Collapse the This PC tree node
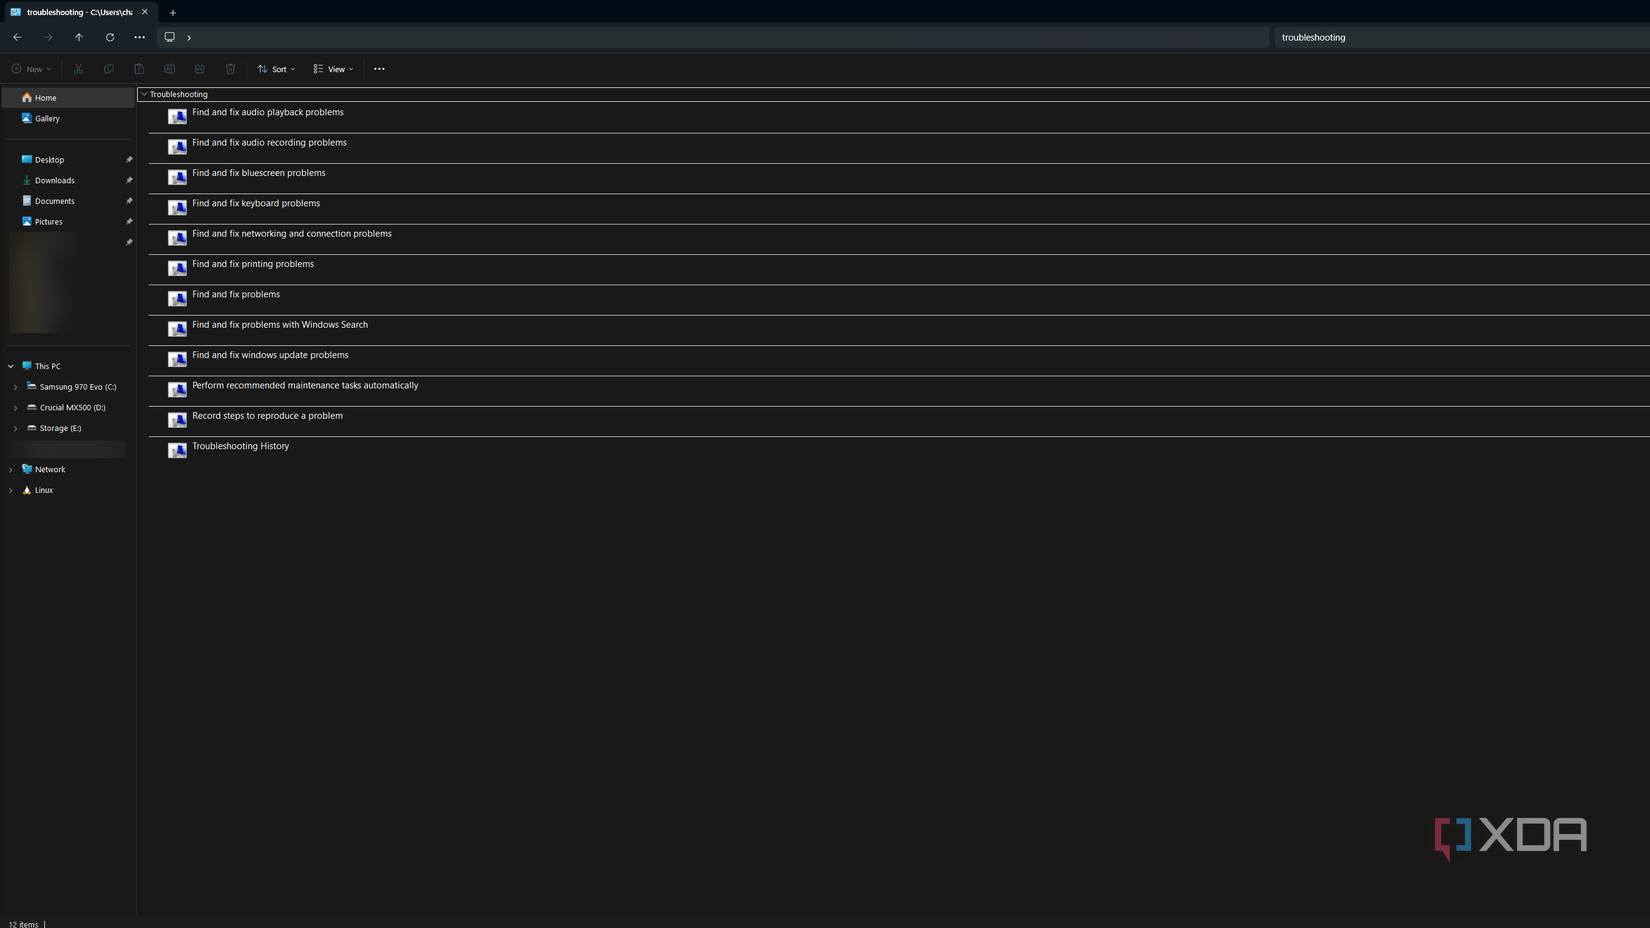This screenshot has height=928, width=1650. (11, 366)
